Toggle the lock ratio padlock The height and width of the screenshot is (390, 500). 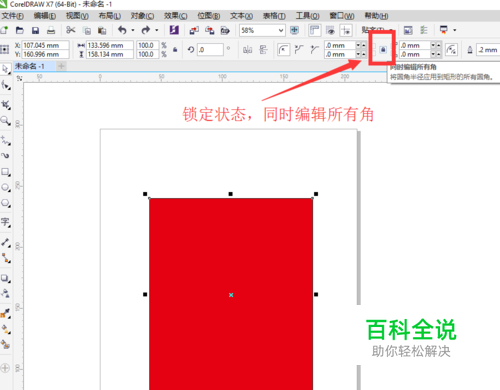175,50
